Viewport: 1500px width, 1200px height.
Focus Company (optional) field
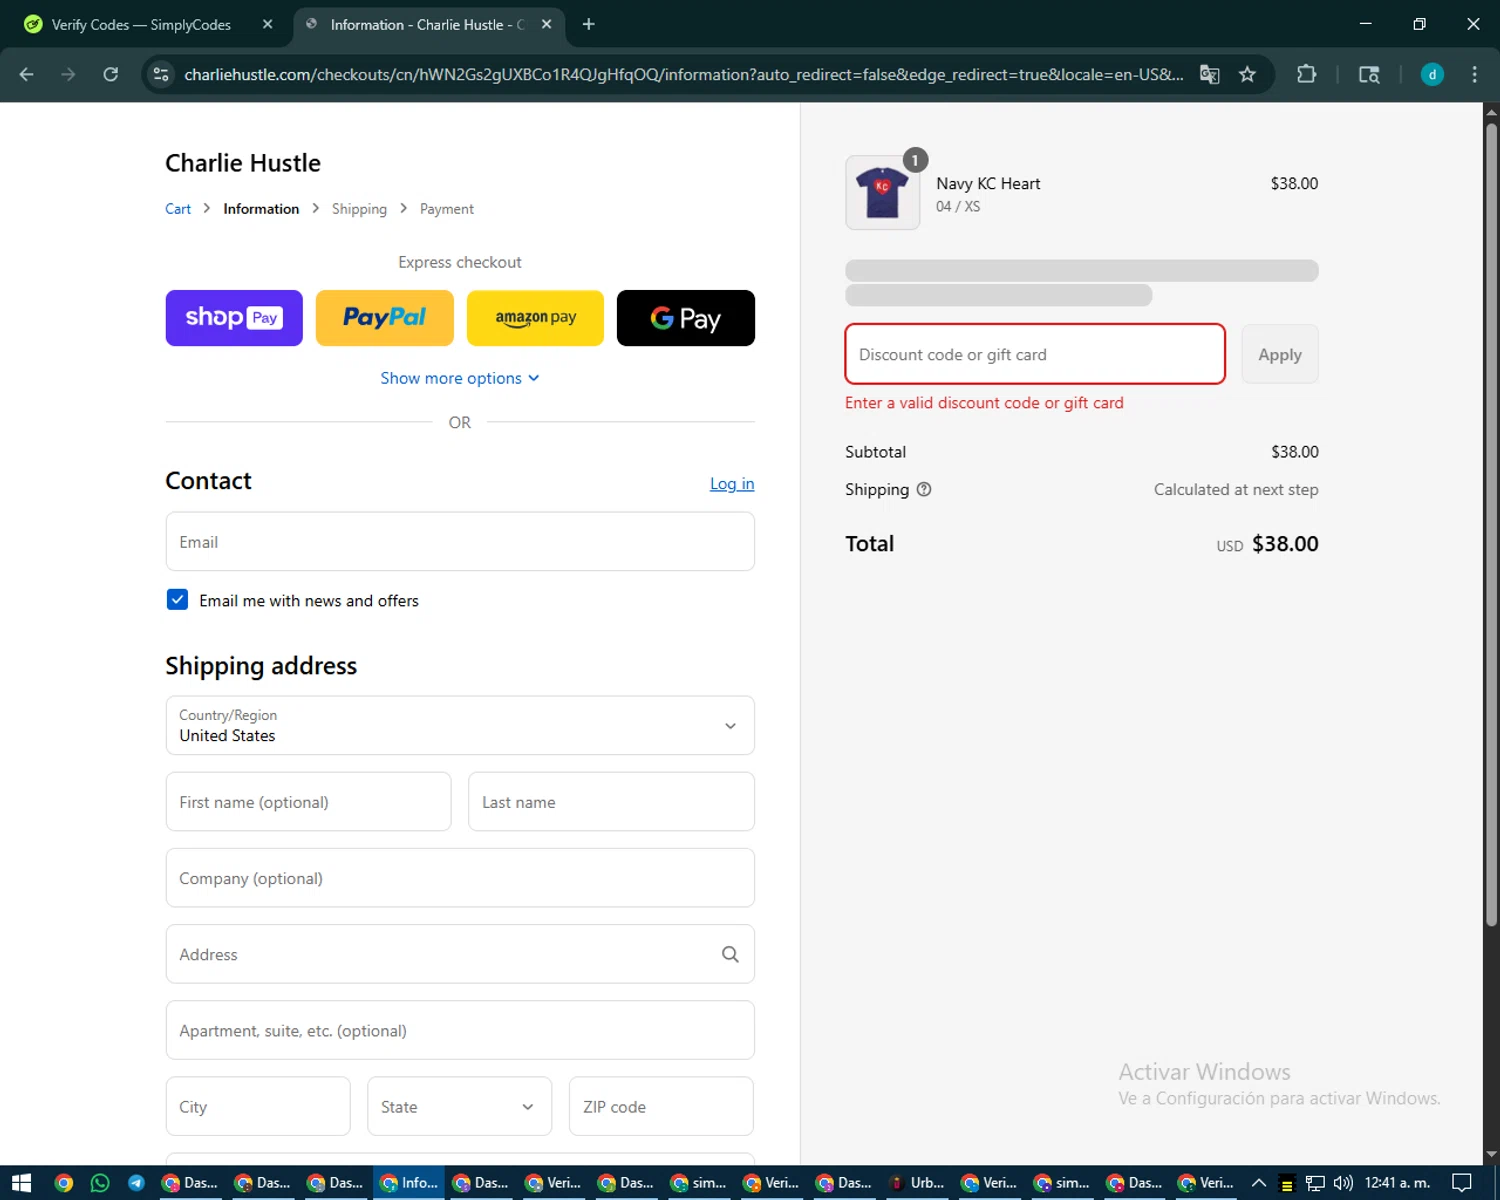[x=460, y=878]
